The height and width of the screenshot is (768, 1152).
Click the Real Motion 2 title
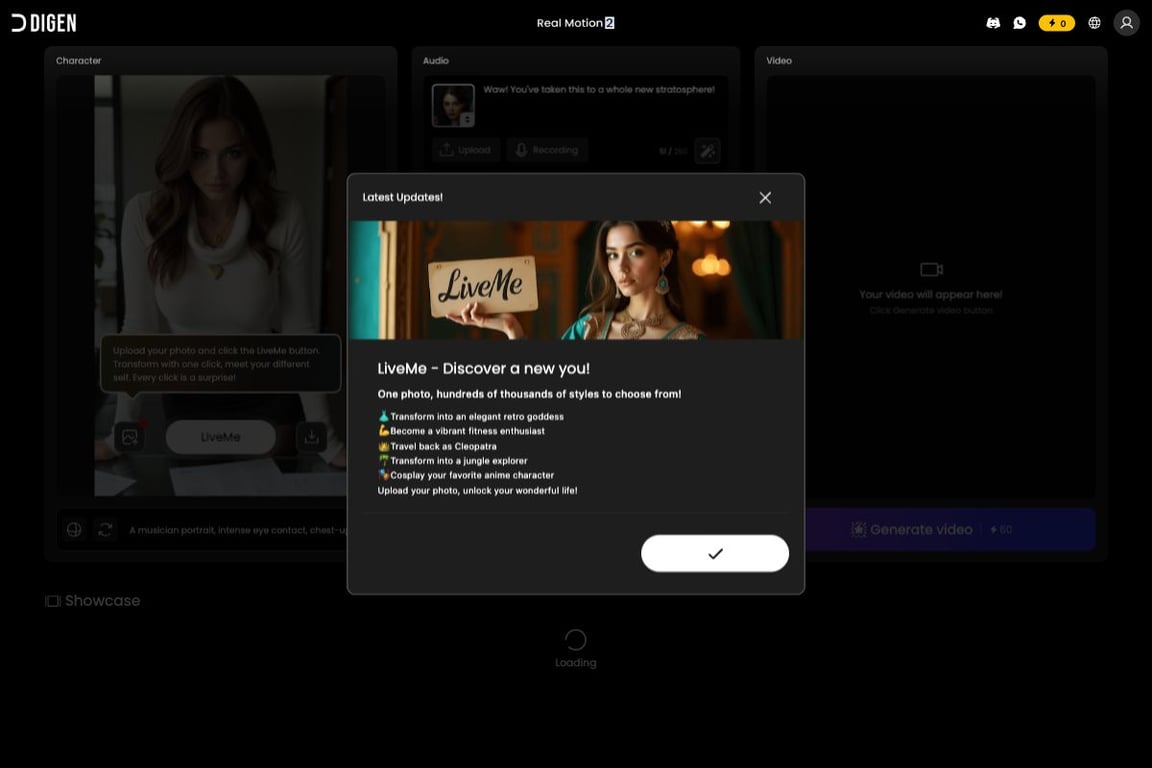(x=575, y=23)
